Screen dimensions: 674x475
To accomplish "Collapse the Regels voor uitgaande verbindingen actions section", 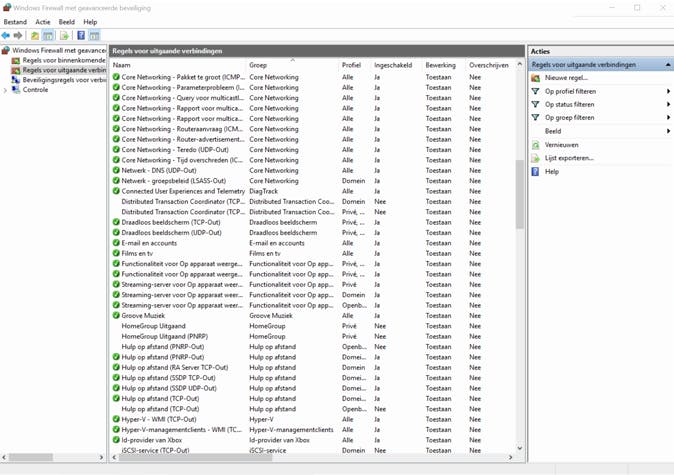I will click(x=668, y=65).
